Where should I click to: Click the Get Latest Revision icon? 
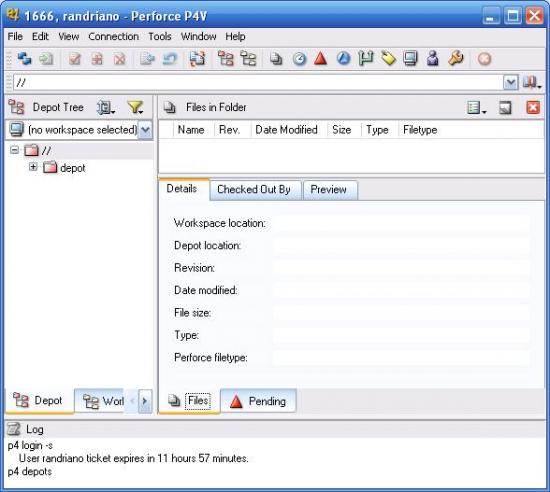click(x=46, y=59)
